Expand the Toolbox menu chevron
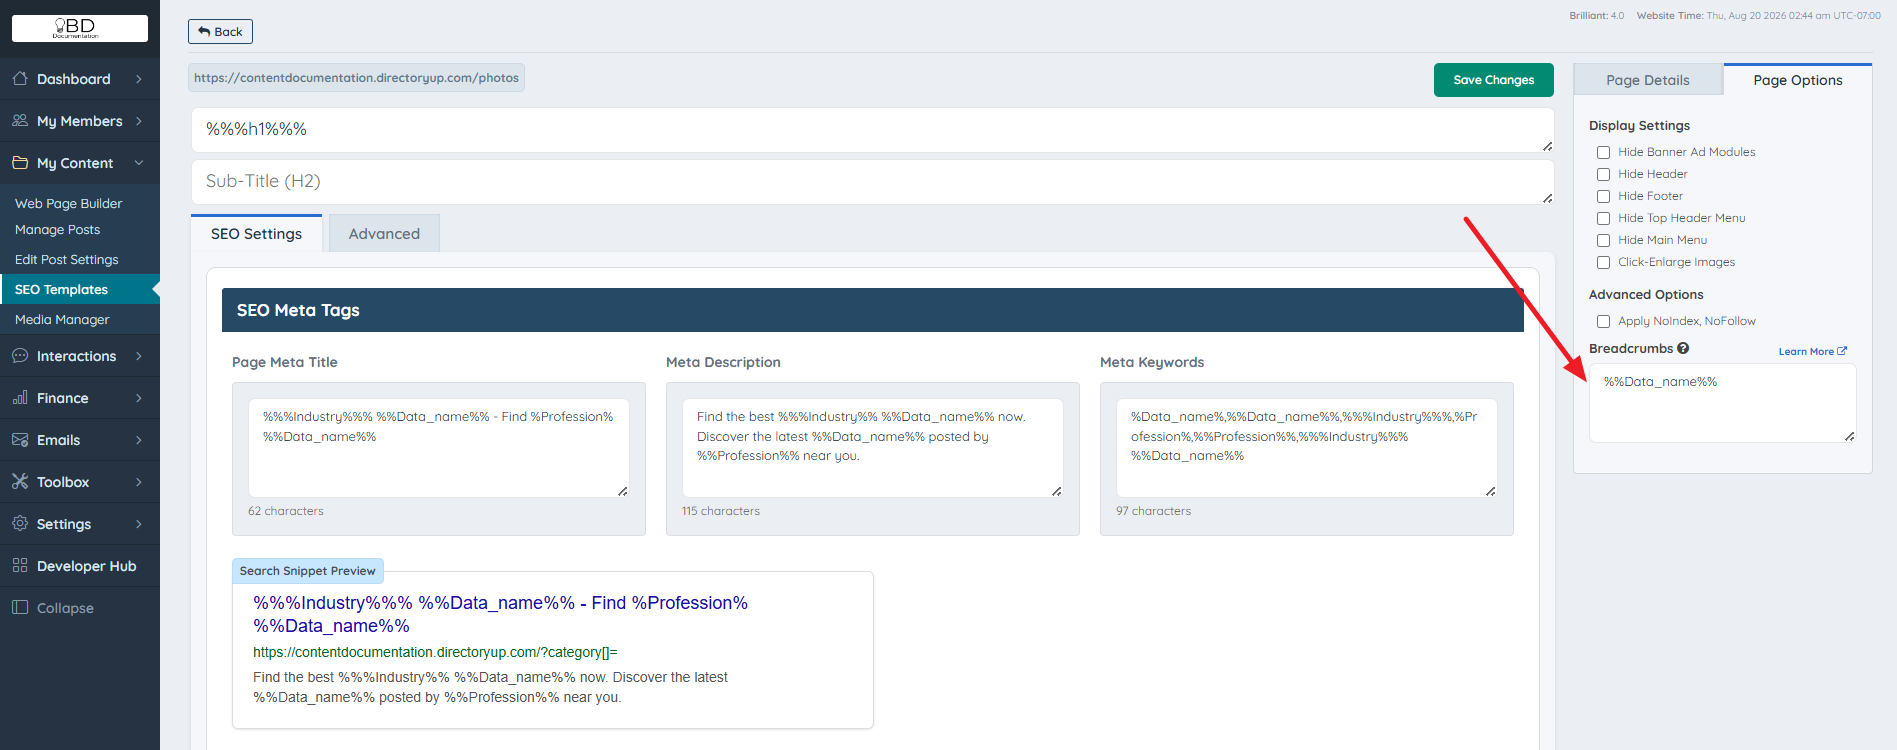Screen dimensions: 1897x750 coord(139,482)
